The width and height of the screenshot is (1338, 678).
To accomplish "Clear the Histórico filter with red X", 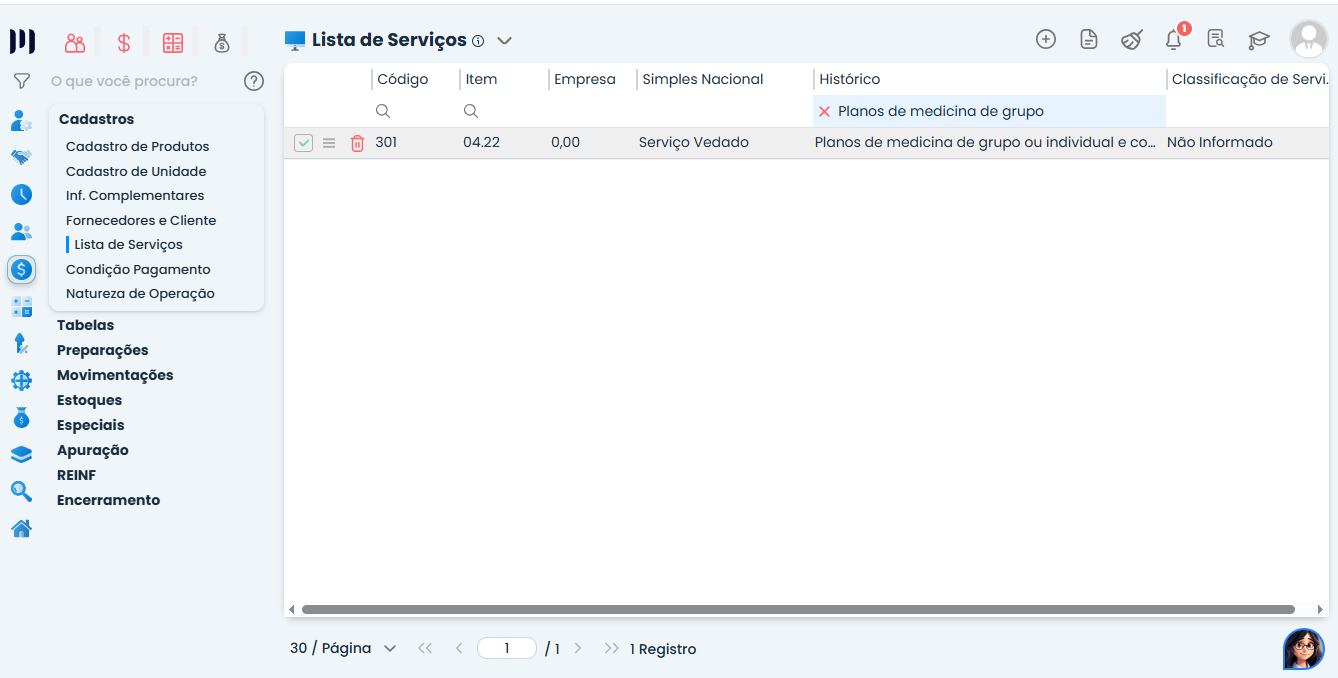I will (x=824, y=112).
